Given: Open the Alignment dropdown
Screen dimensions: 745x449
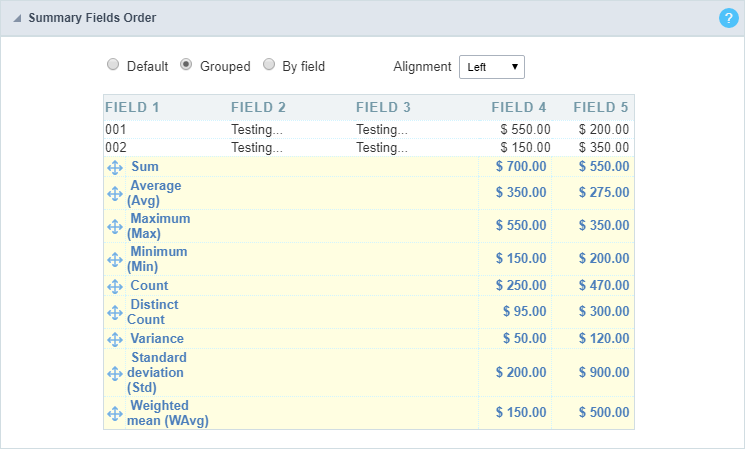Looking at the screenshot, I should pos(491,67).
